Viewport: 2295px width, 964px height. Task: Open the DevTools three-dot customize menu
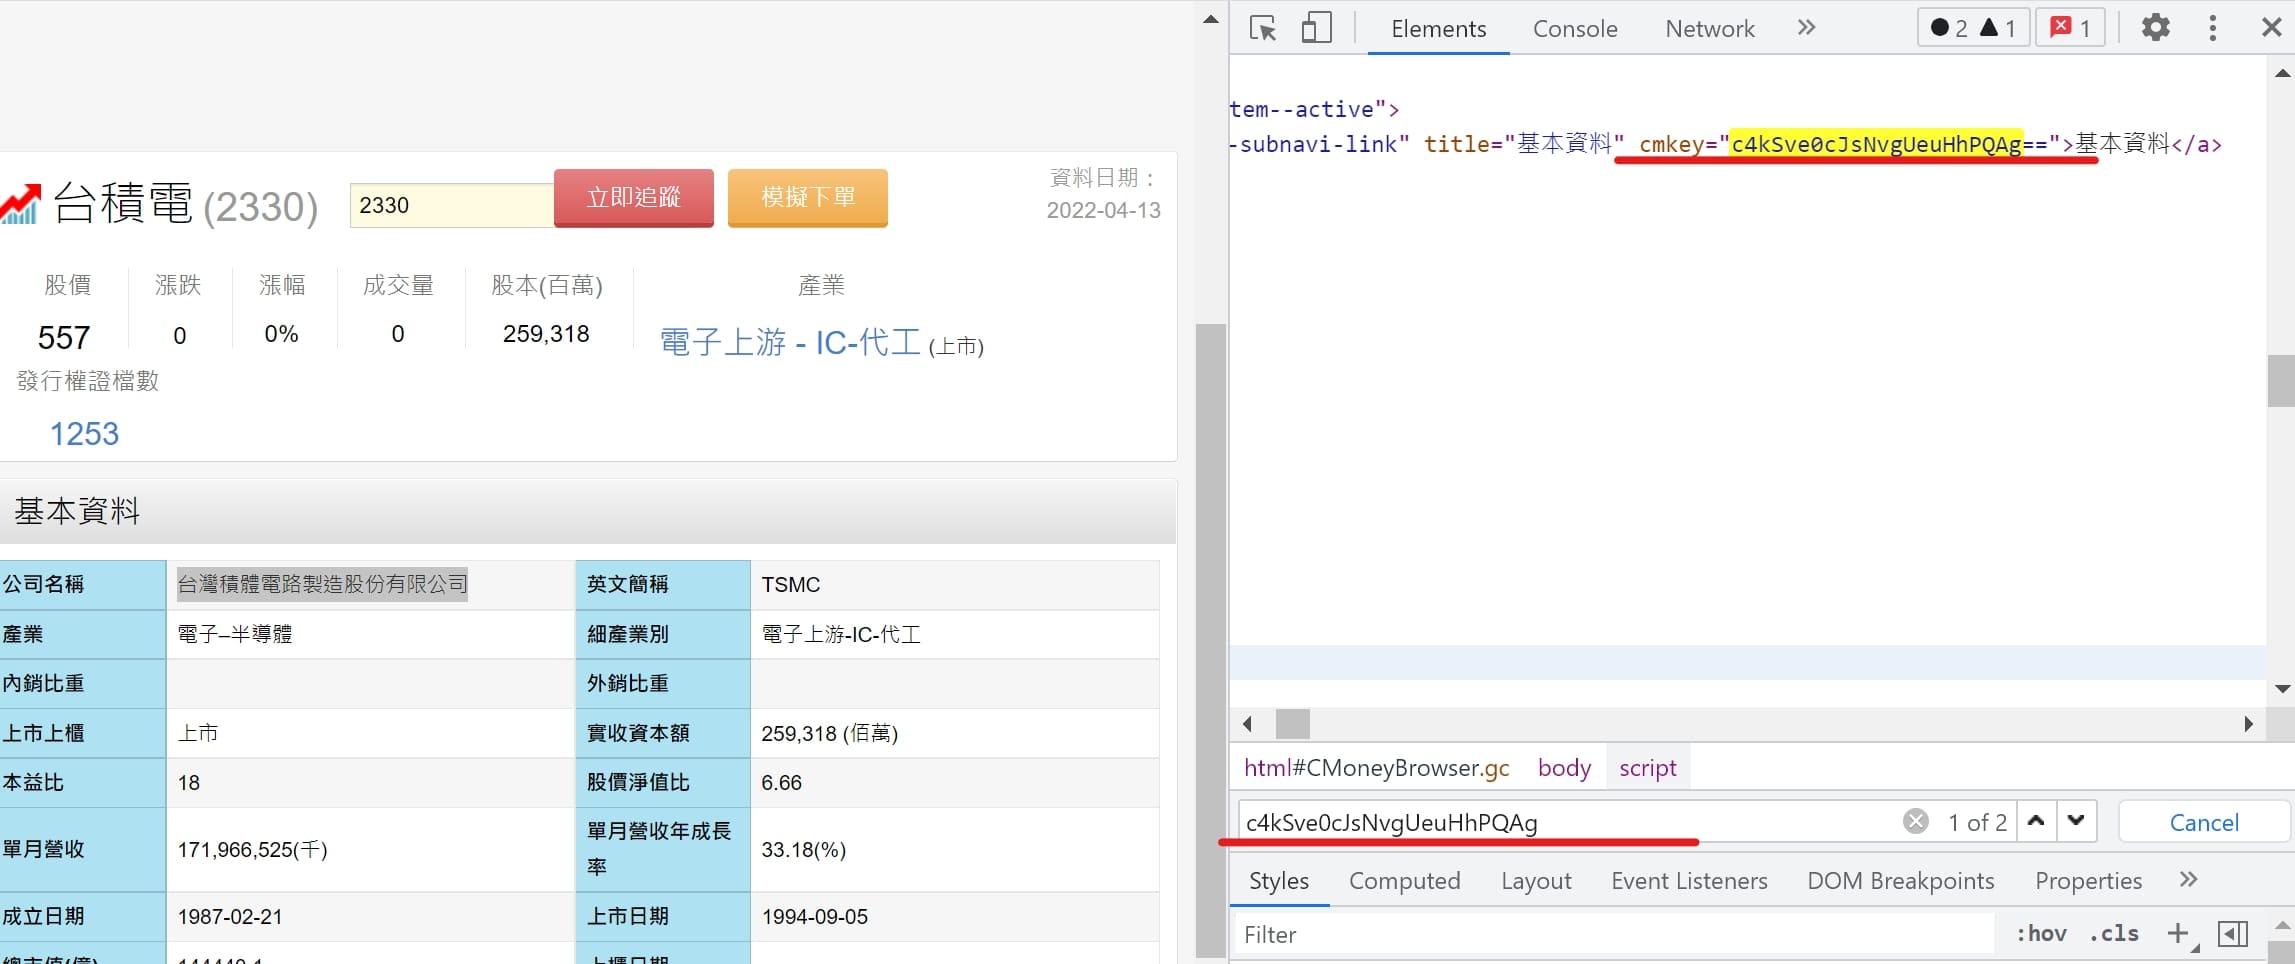tap(2212, 27)
